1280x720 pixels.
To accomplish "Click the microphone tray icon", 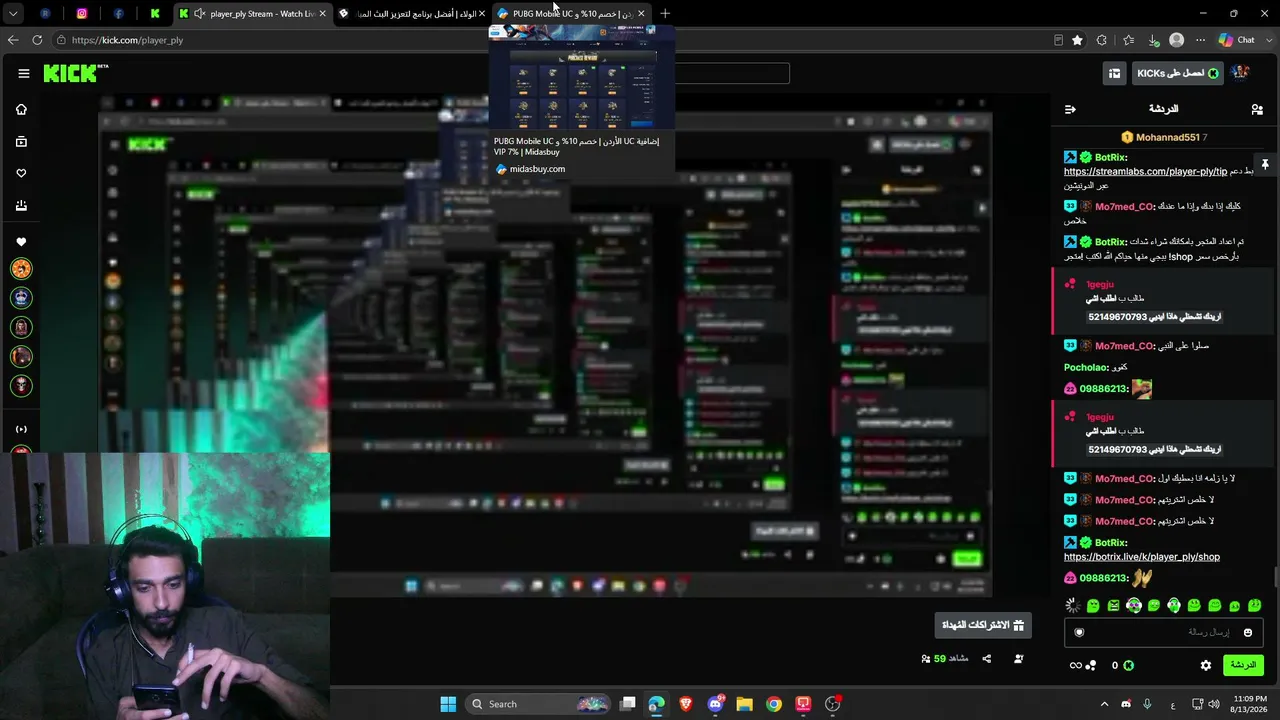I will (x=1147, y=704).
